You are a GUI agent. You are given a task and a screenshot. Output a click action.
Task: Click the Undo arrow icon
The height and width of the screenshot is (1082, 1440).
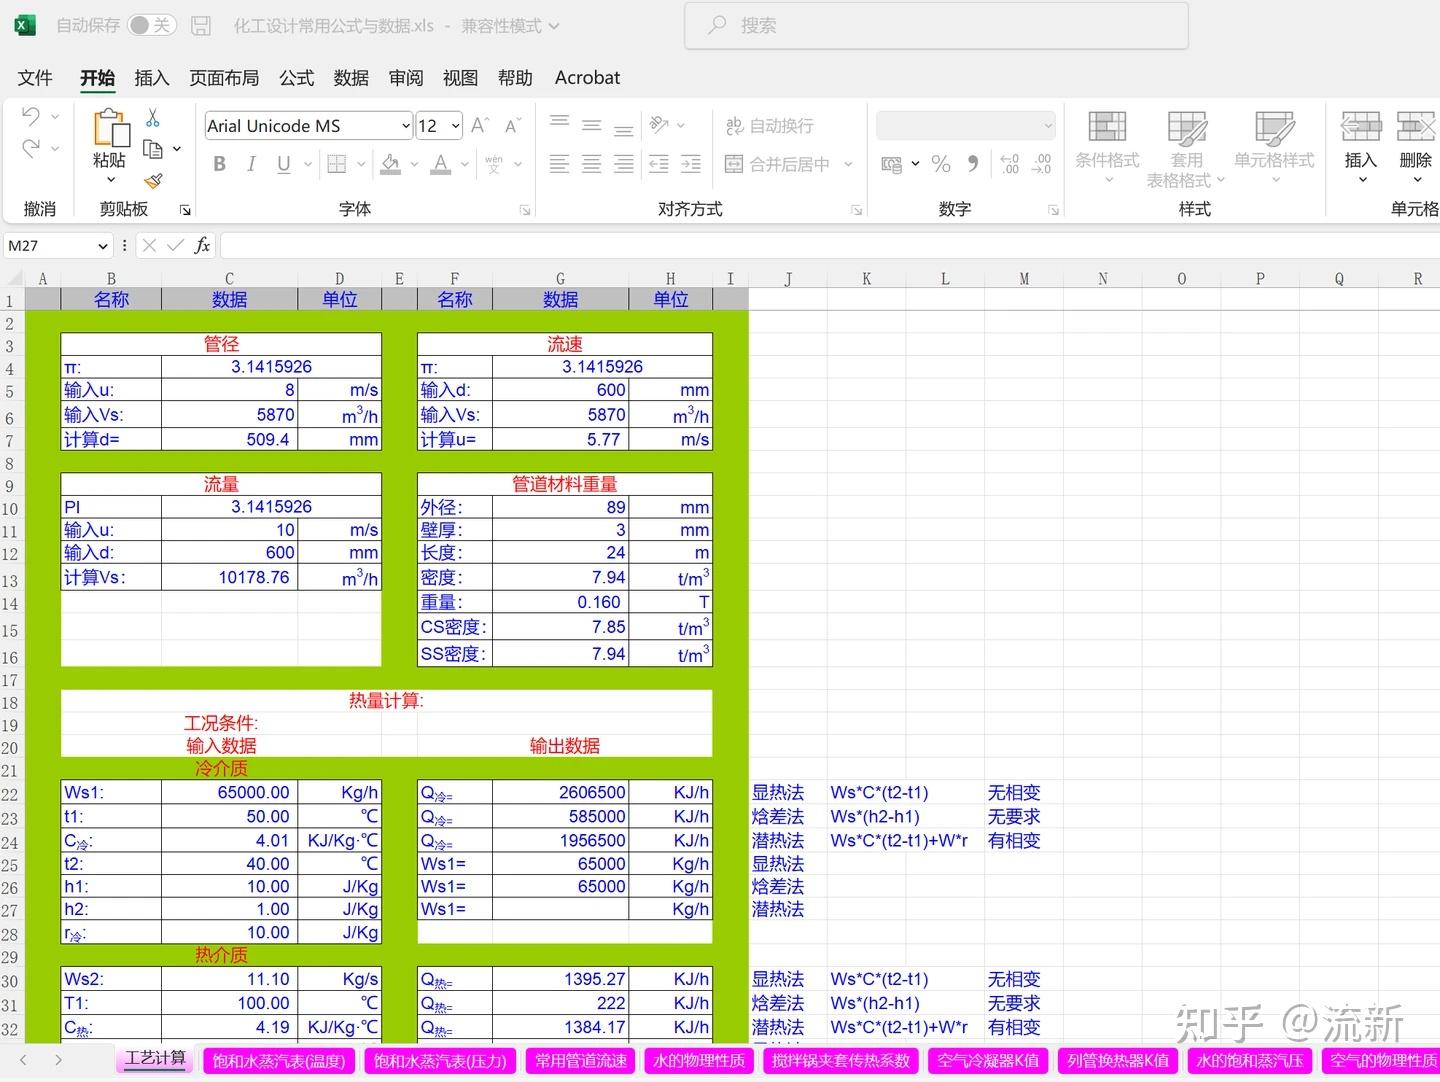[x=31, y=116]
